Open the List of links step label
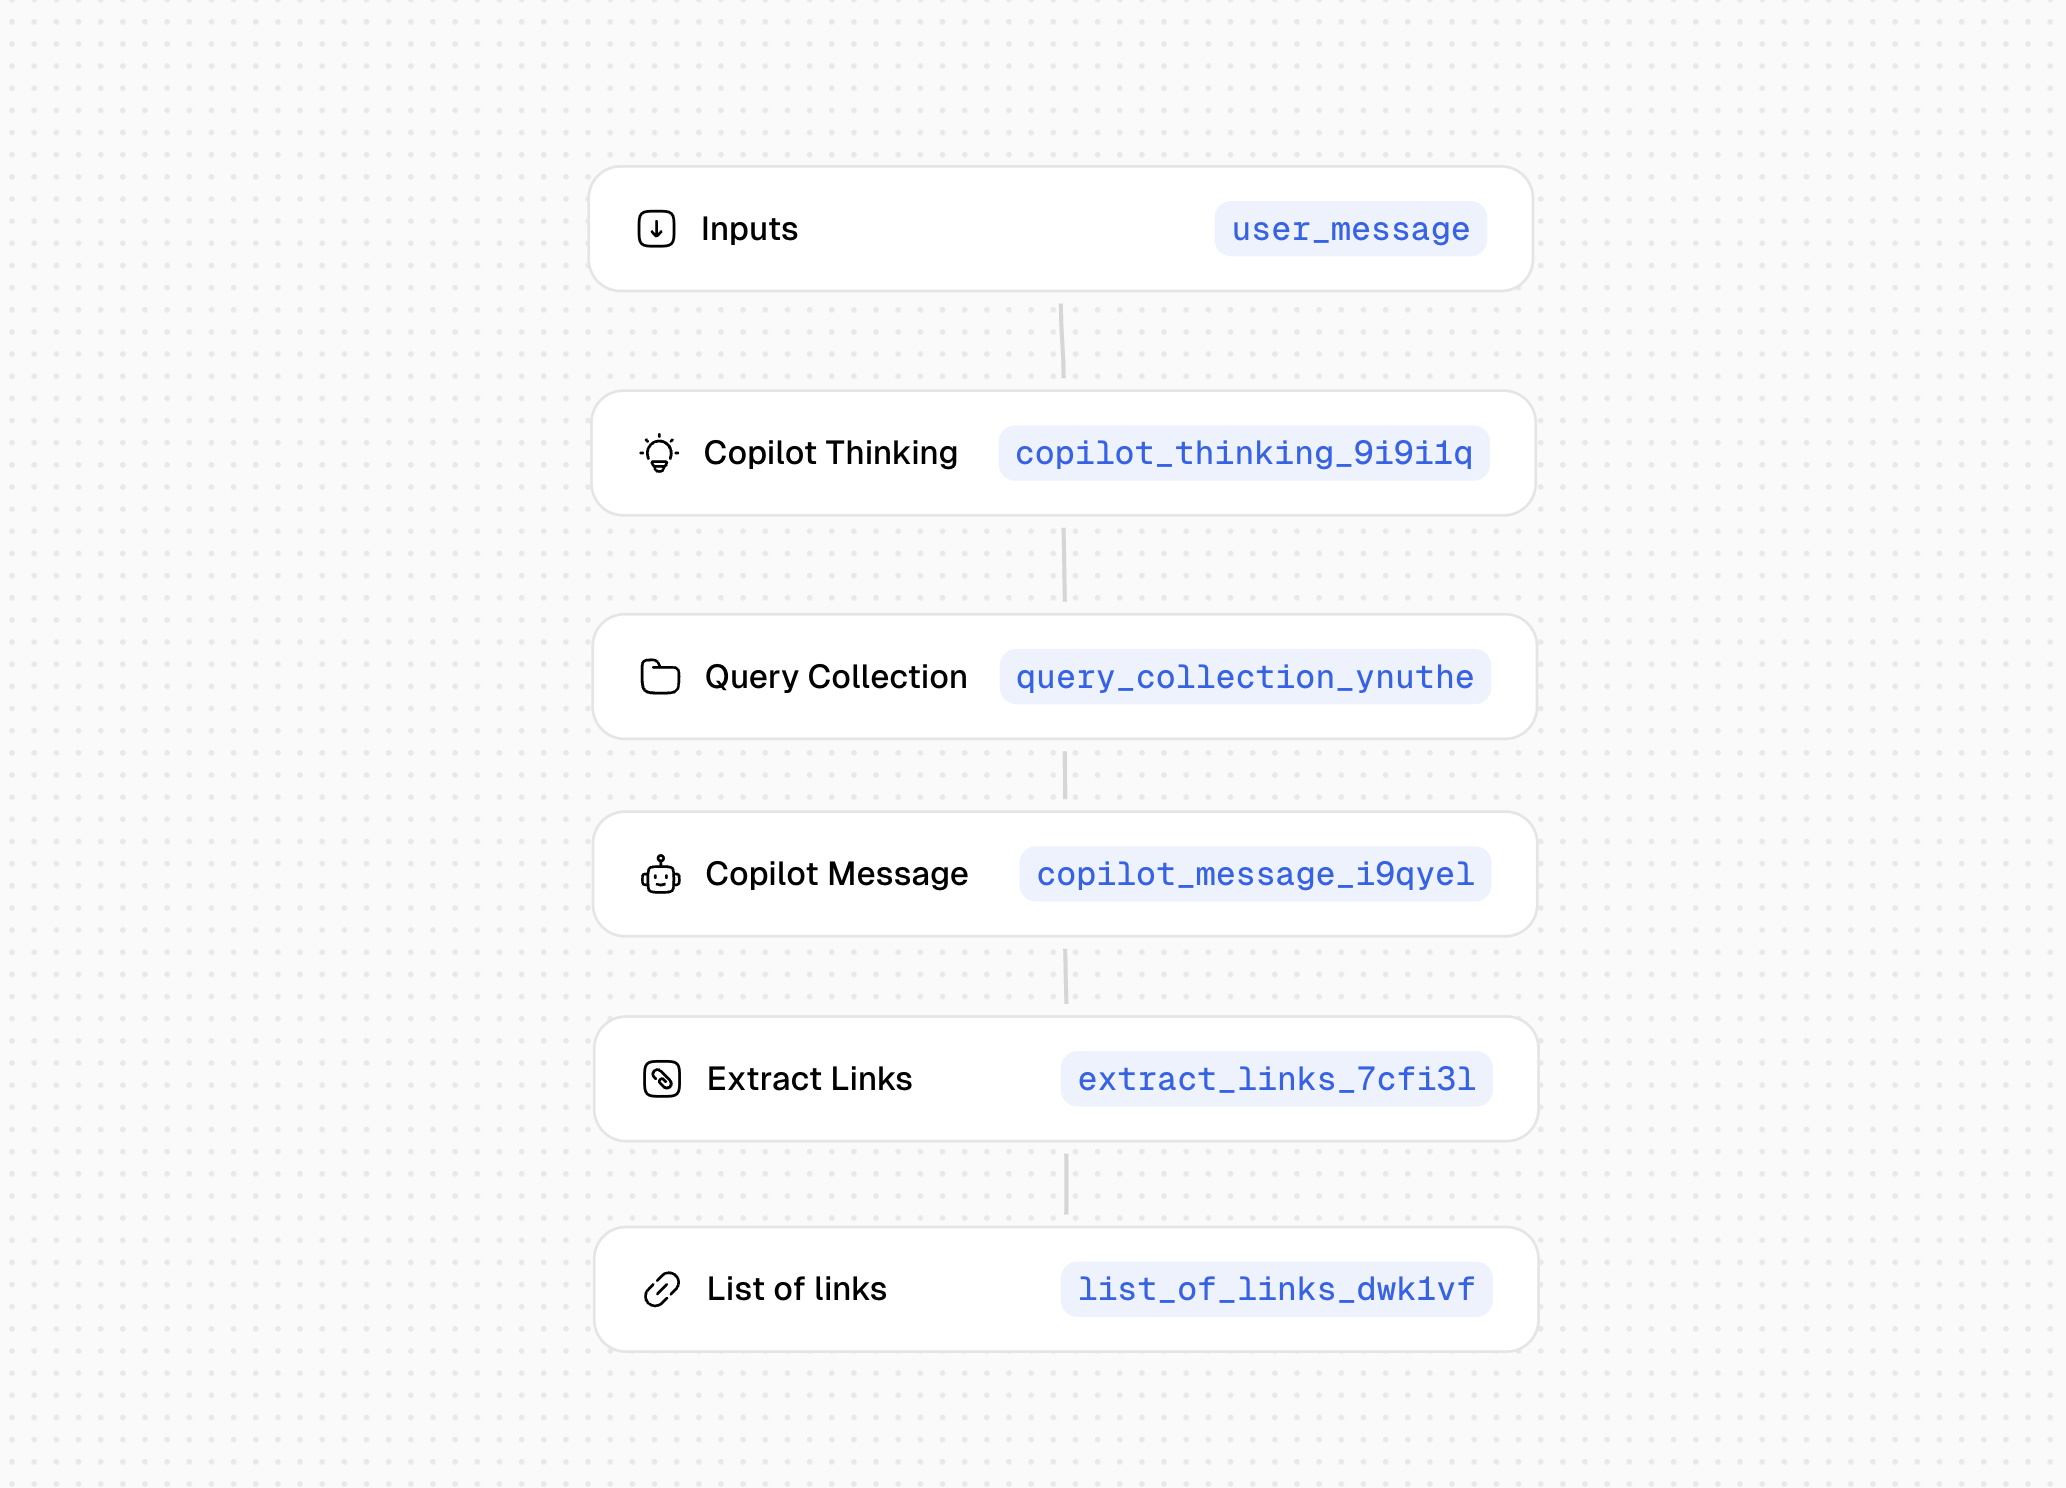2066x1488 pixels. click(797, 1289)
